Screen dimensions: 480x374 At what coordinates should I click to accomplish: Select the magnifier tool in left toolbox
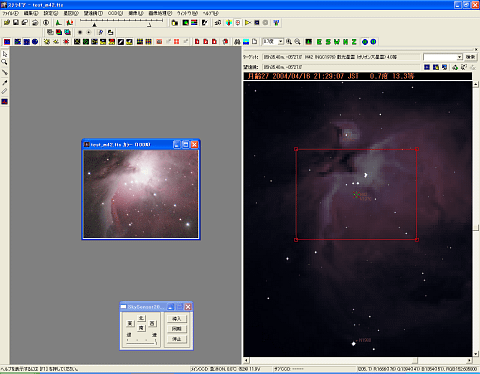pos(5,62)
